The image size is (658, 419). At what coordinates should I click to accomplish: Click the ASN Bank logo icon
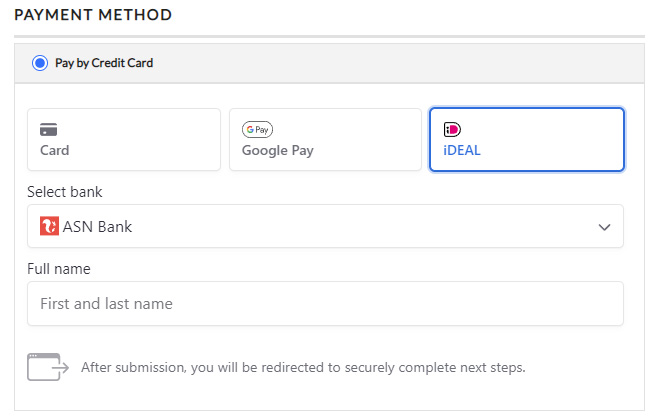click(49, 227)
